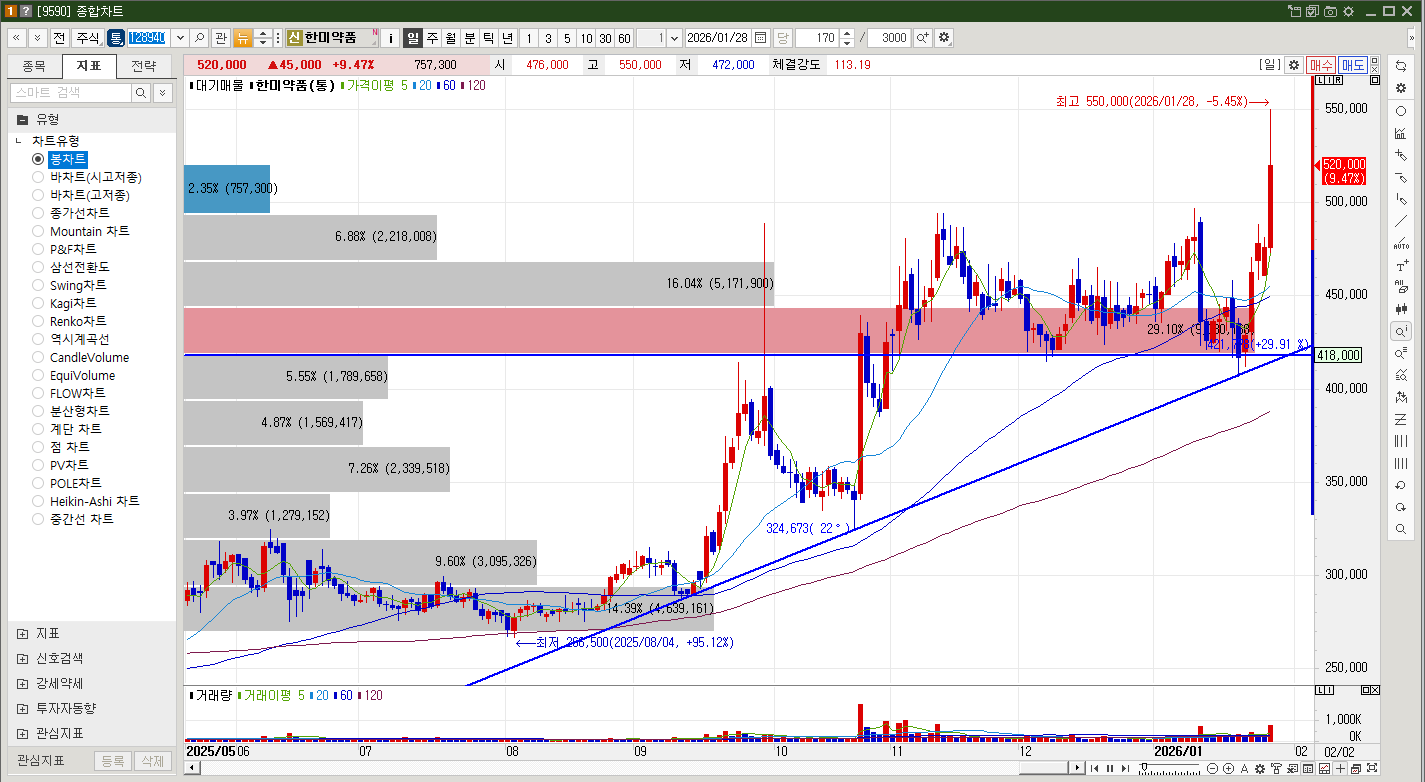Skip to the next replay bar
The image size is (1425, 782).
(1123, 768)
